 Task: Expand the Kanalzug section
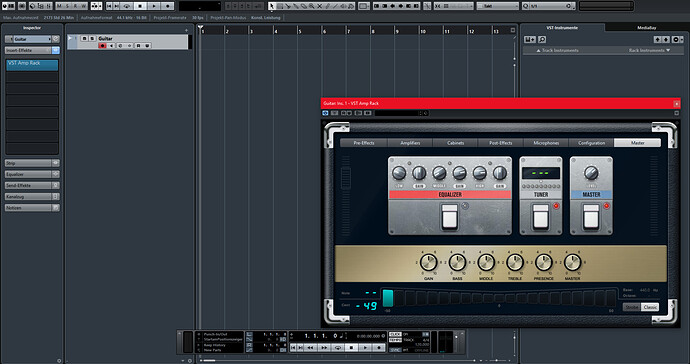click(29, 197)
